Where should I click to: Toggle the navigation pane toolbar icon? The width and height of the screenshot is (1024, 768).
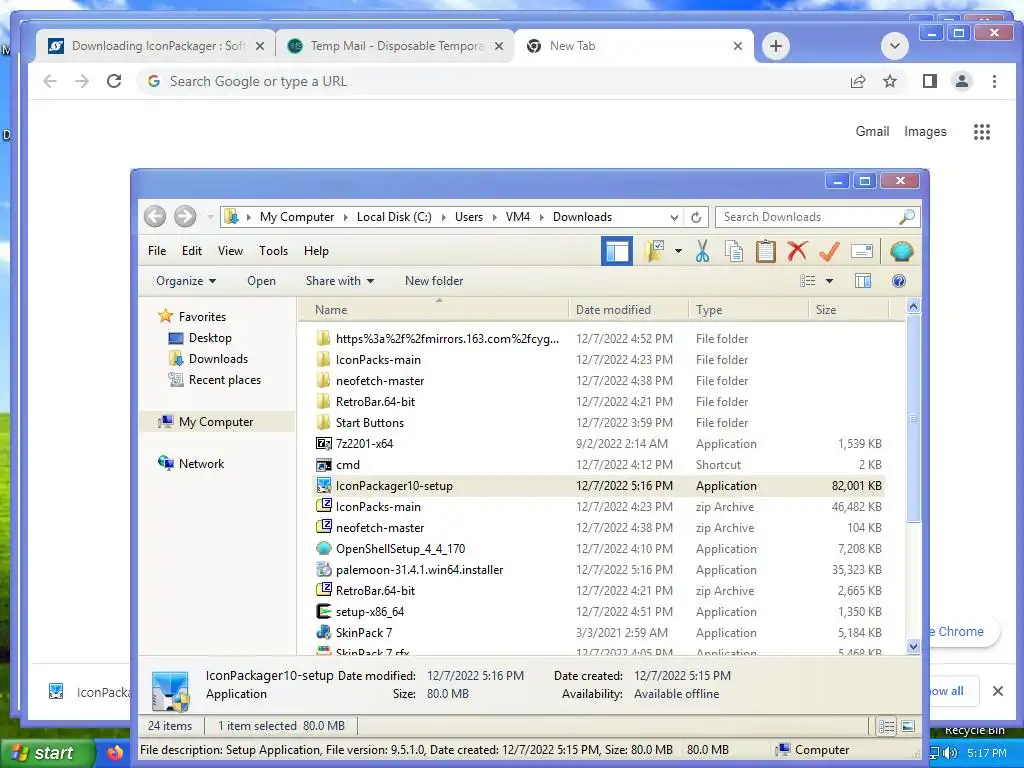616,251
